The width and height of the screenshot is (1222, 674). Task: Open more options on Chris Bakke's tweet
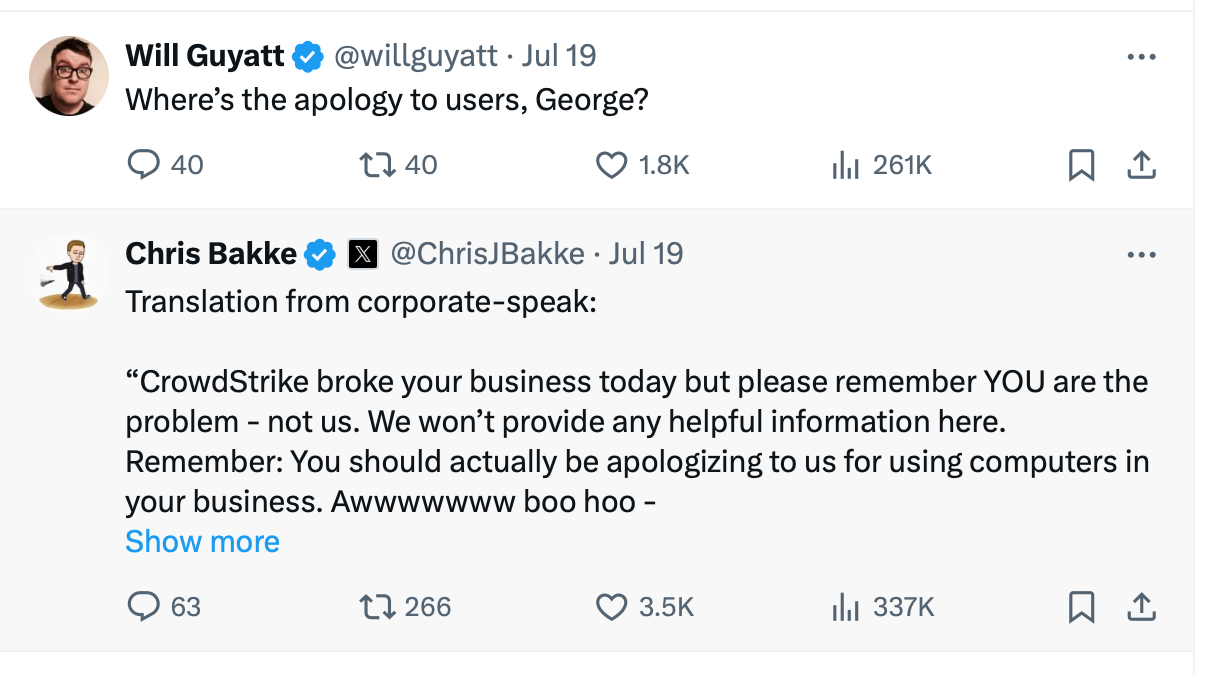1141,255
